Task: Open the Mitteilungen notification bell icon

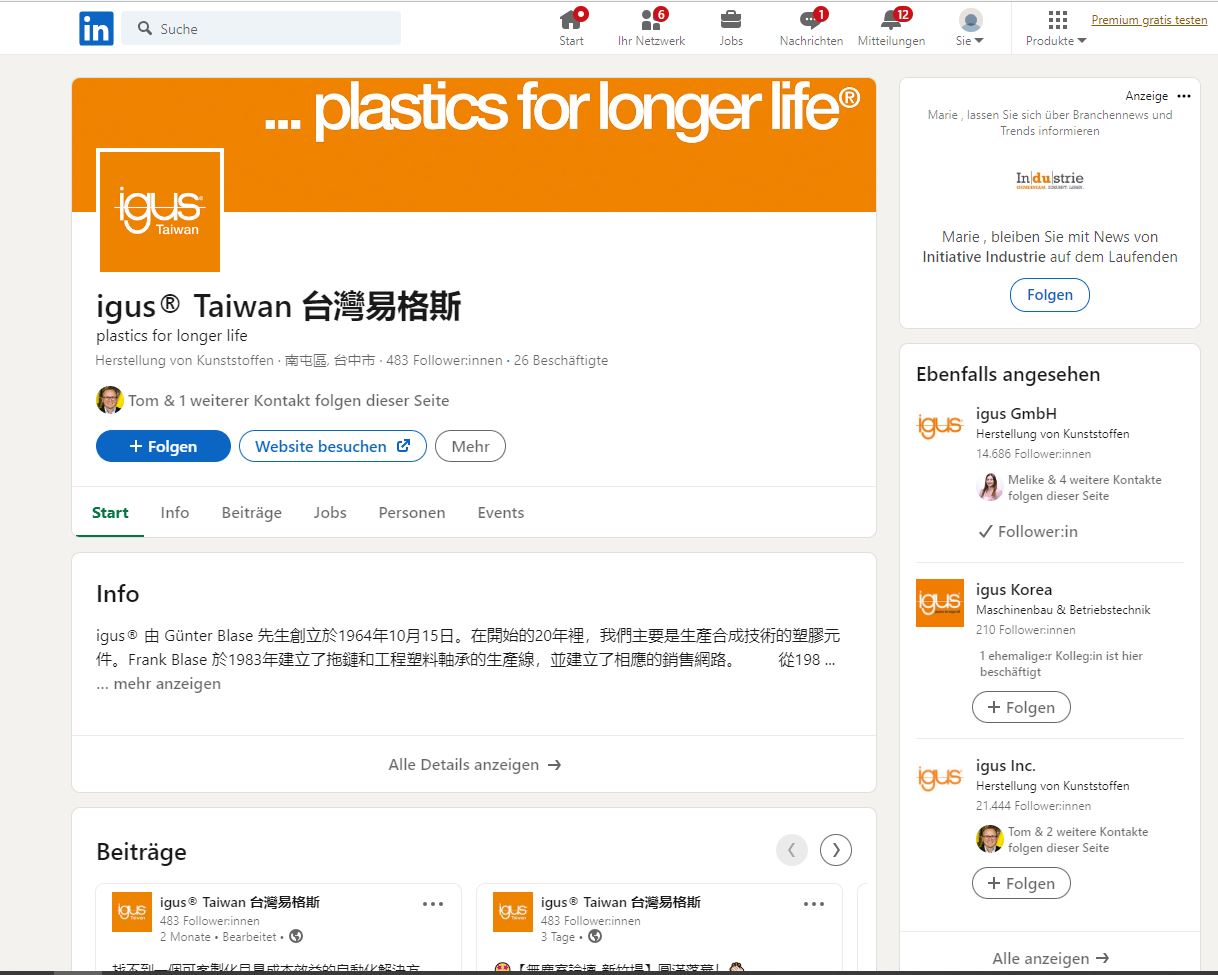Action: tap(889, 22)
